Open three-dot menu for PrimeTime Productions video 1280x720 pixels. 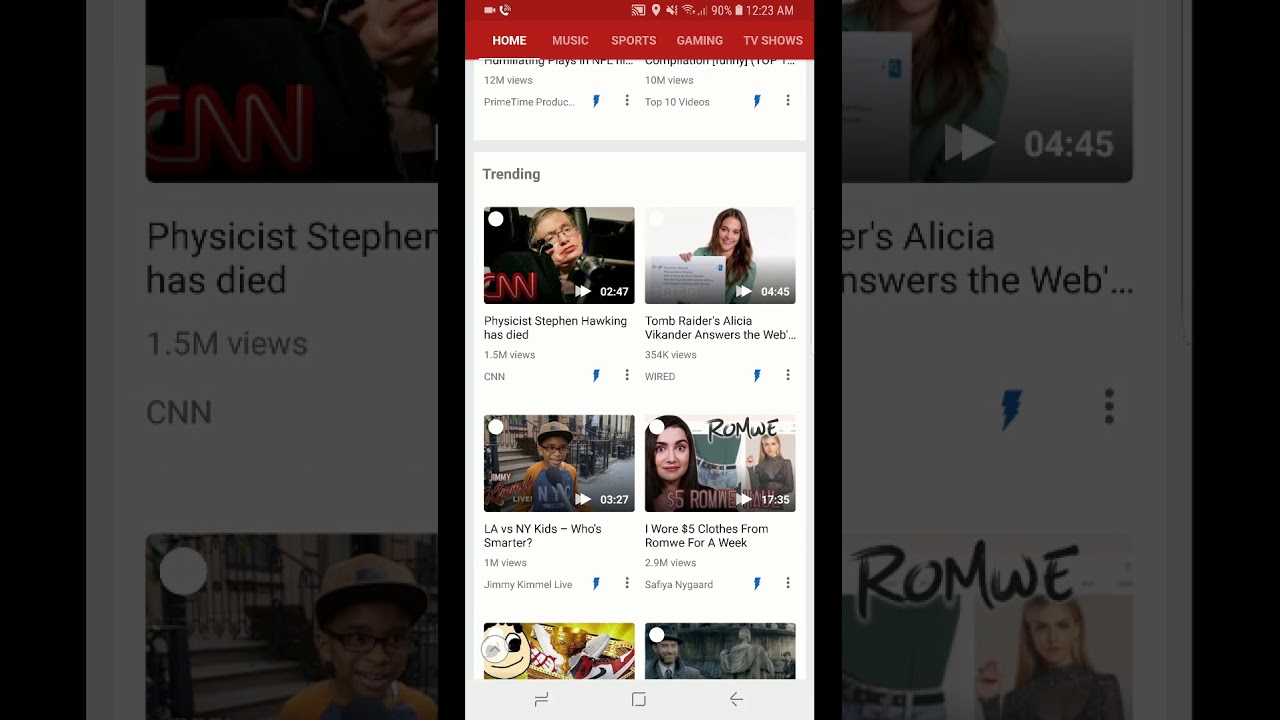627,101
